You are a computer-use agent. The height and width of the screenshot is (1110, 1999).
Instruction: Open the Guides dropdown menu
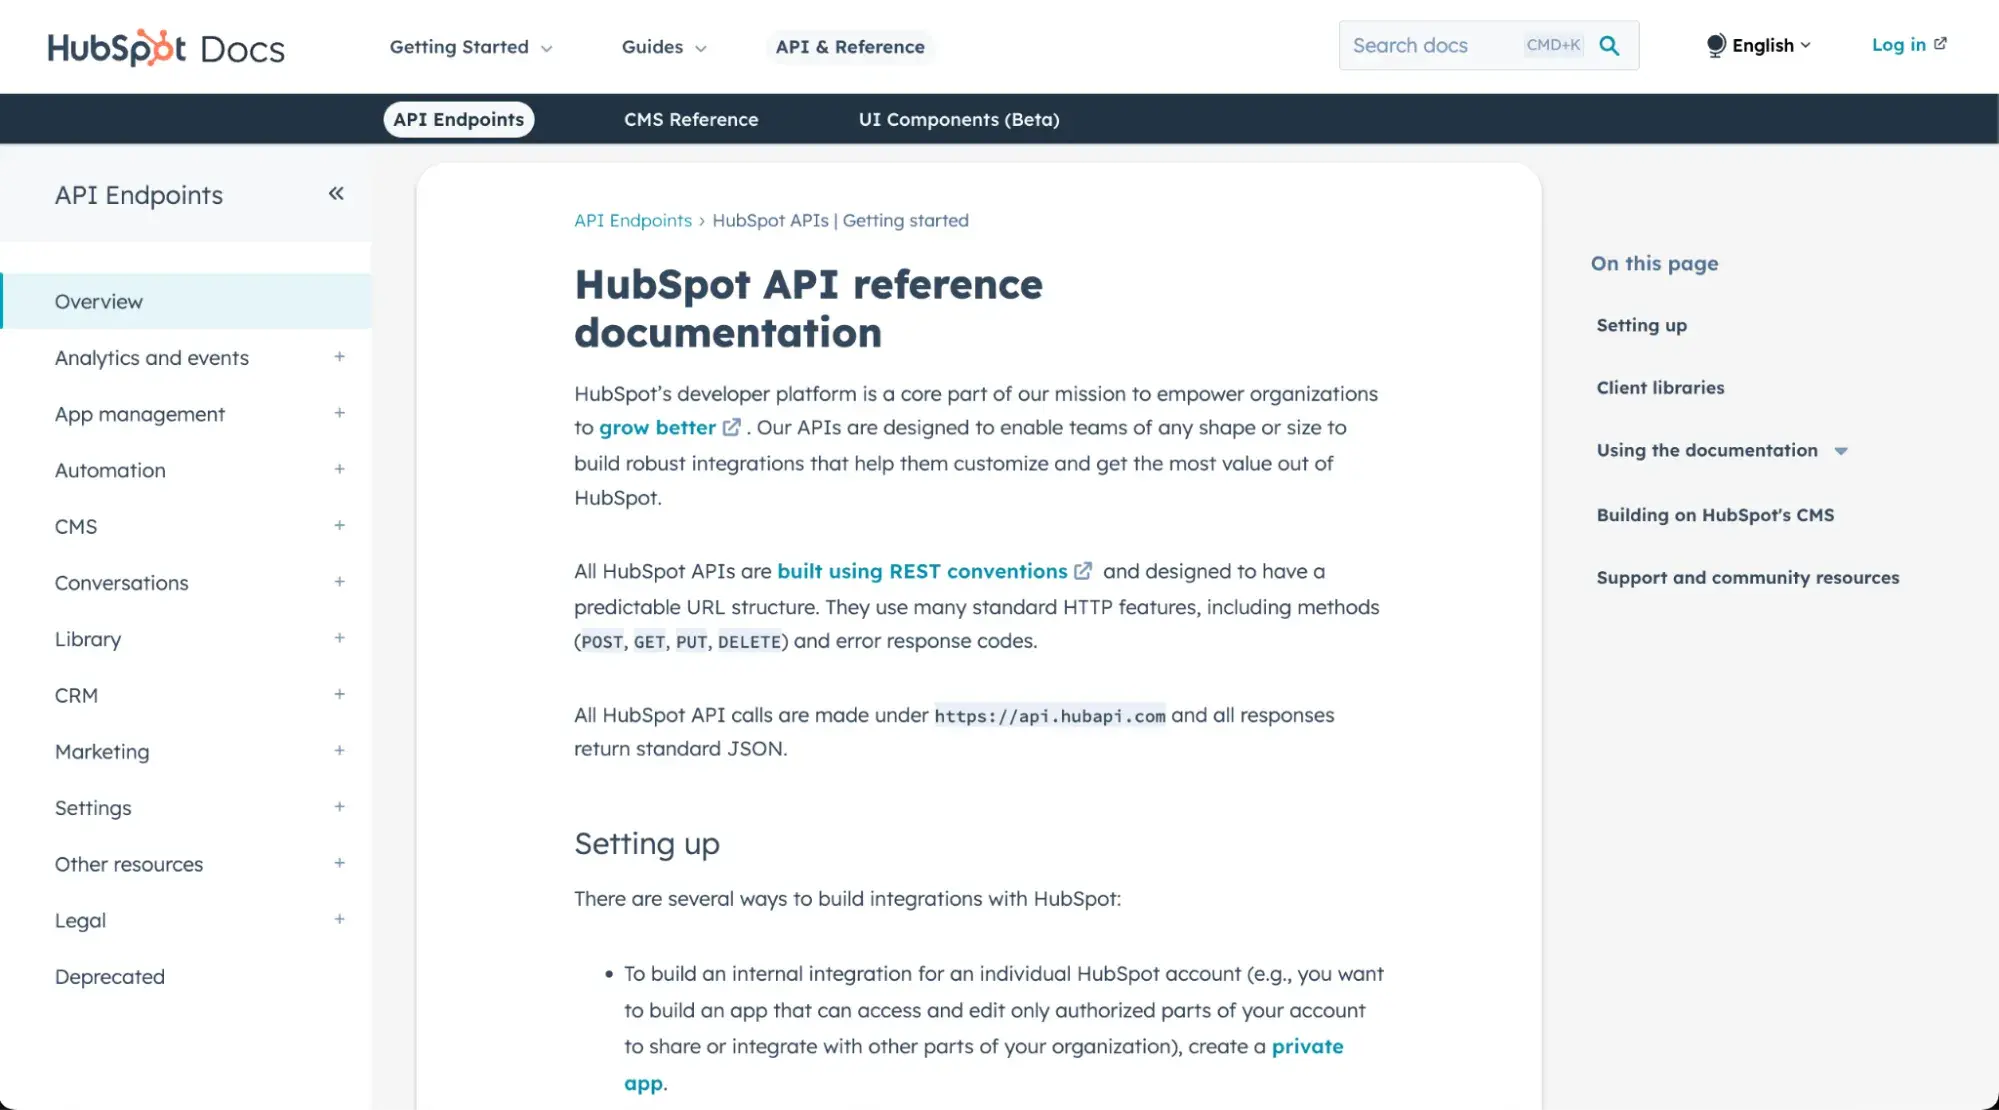[x=664, y=47]
